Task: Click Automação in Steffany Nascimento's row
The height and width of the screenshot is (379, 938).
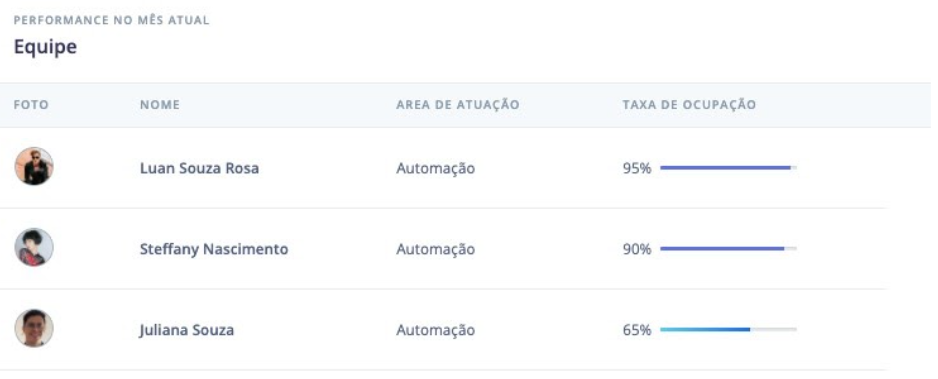Action: coord(436,249)
